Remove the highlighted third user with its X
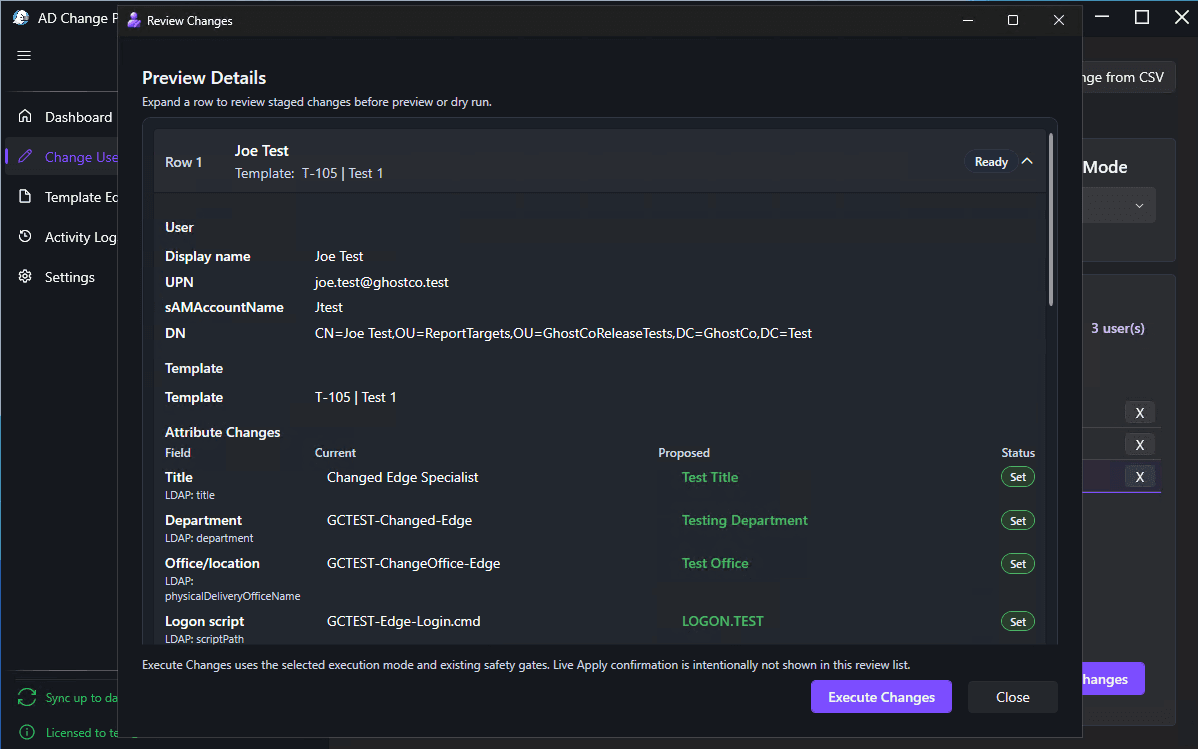This screenshot has height=749, width=1198. 1139,477
